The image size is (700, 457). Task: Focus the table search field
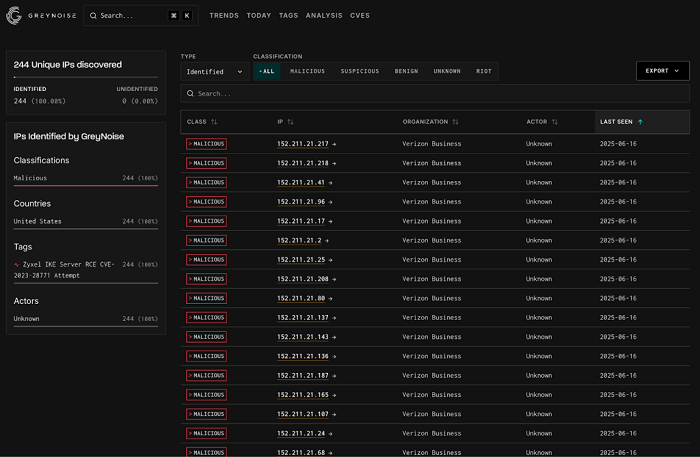(x=435, y=94)
